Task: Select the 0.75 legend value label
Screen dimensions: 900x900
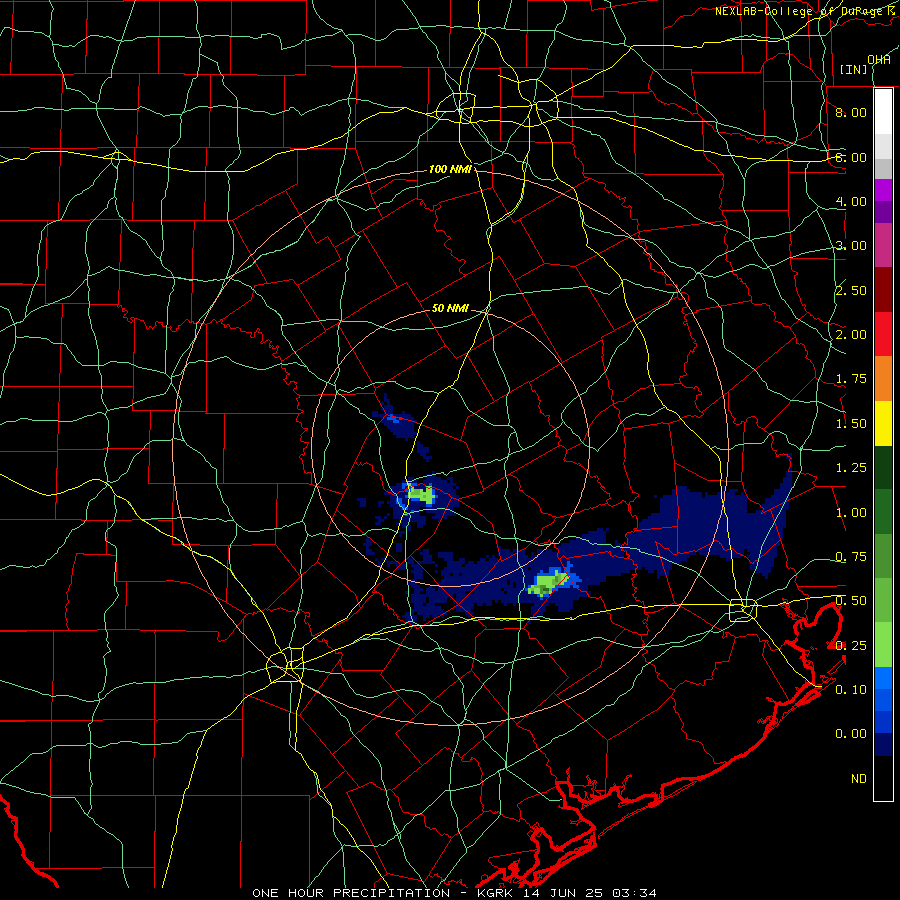Action: click(851, 557)
